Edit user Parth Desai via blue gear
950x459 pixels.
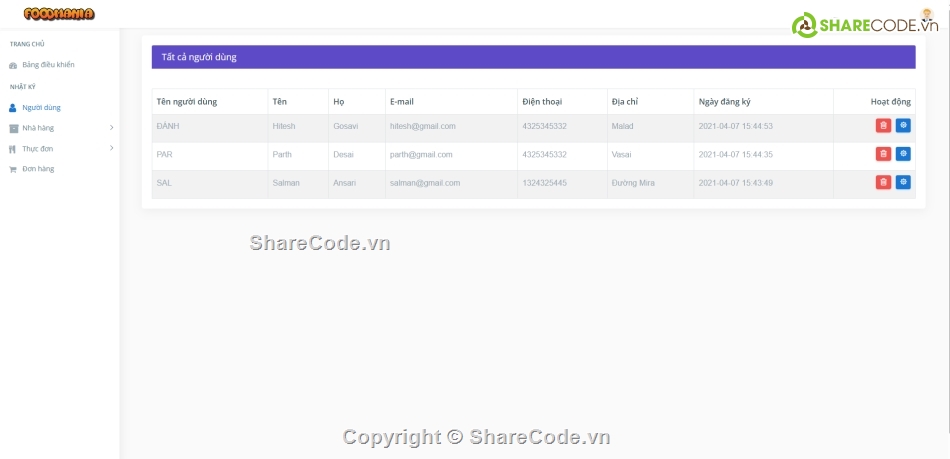point(903,154)
